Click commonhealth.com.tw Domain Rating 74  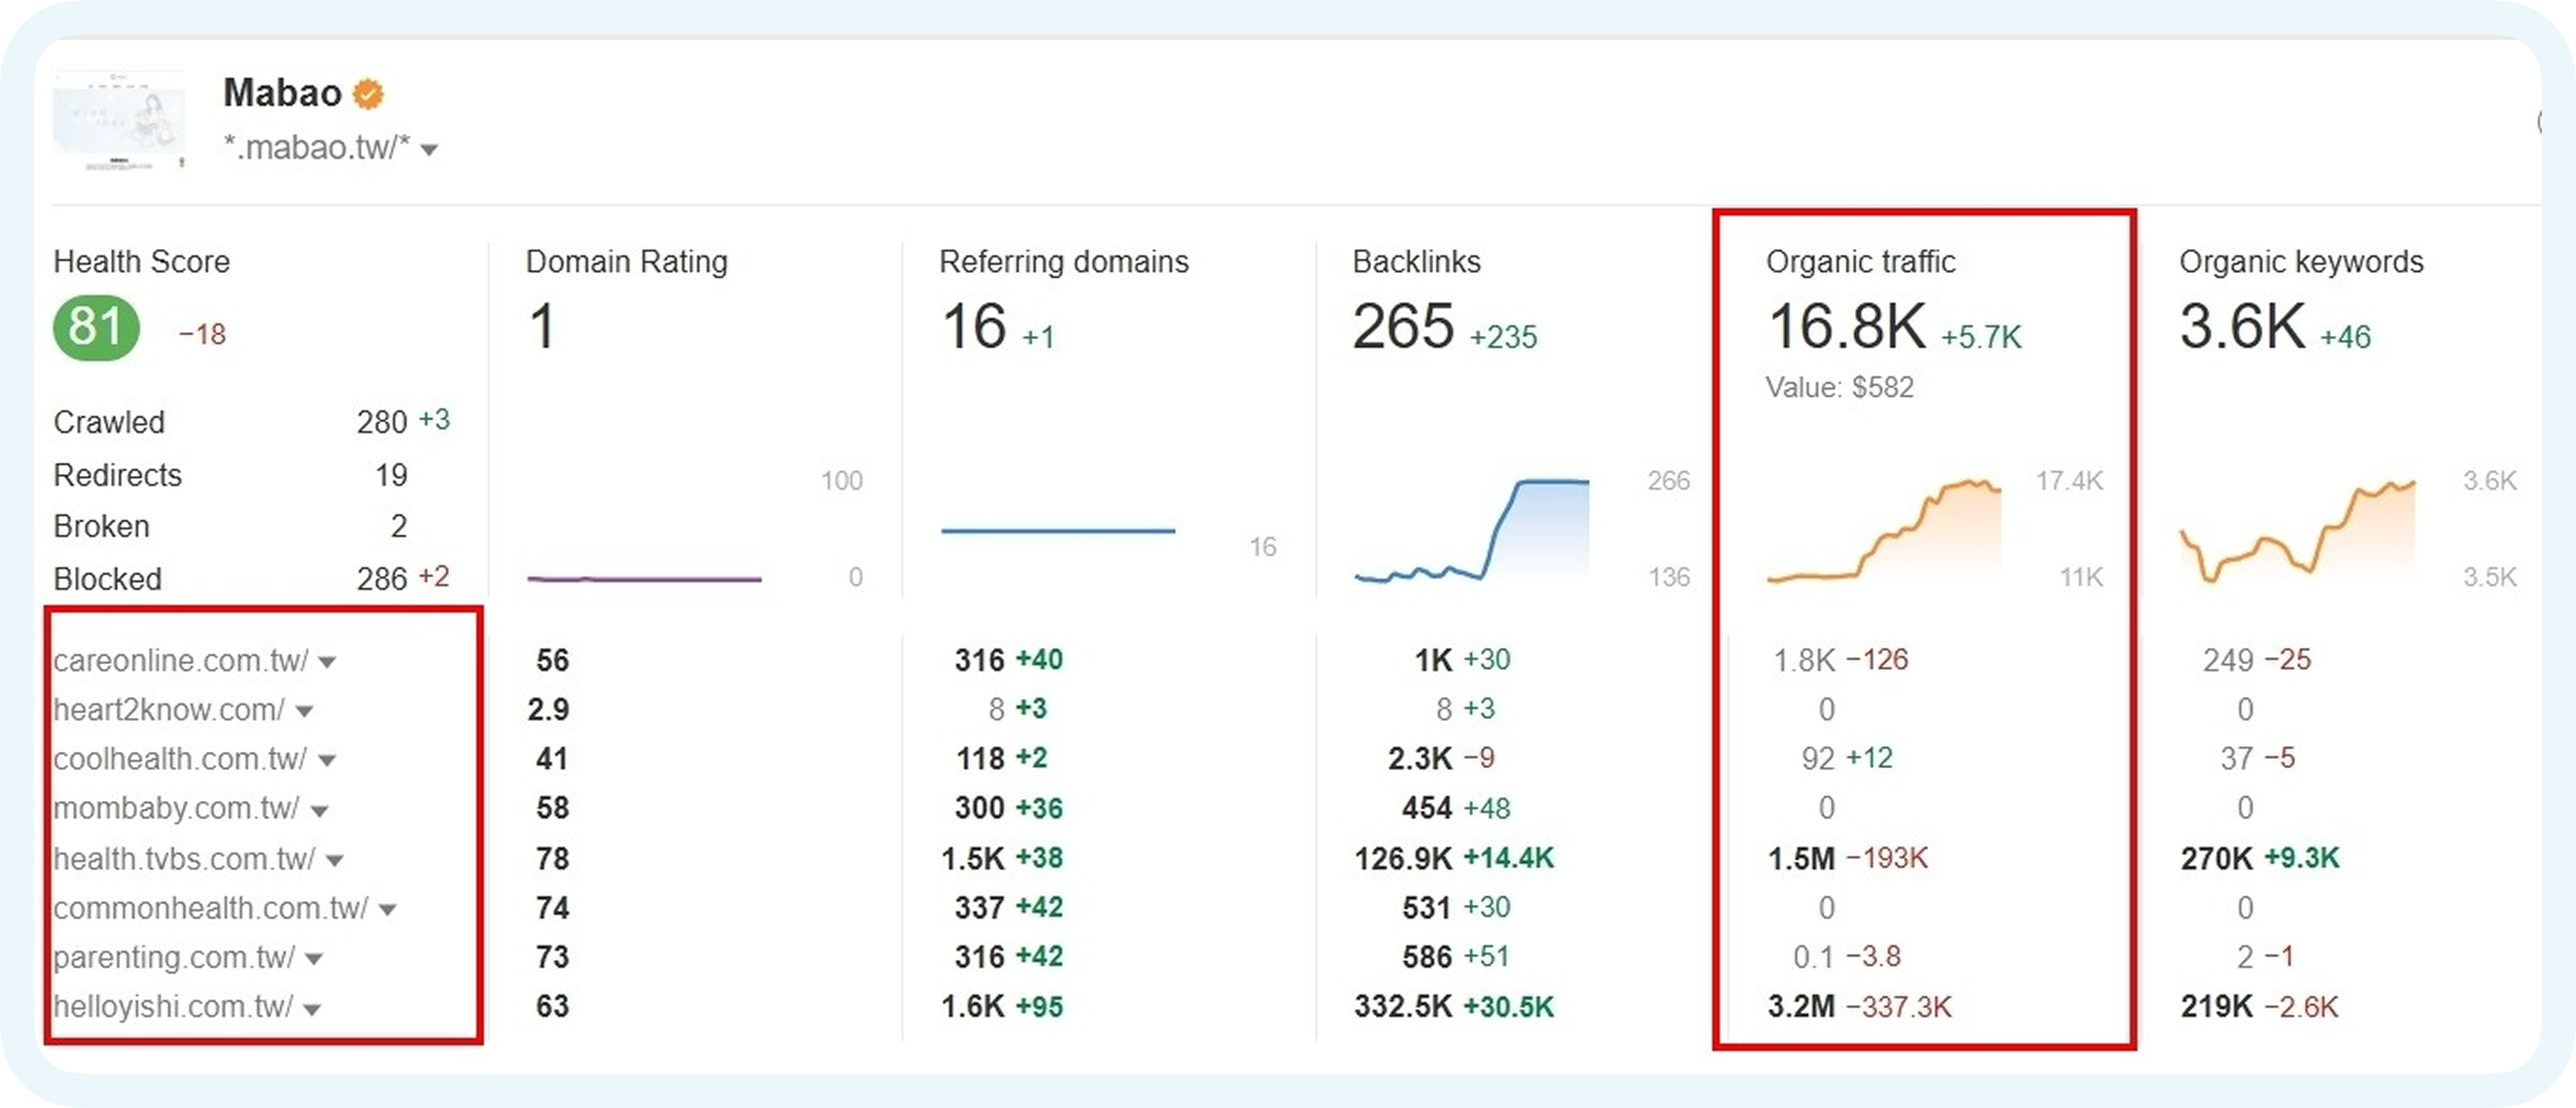tap(552, 908)
